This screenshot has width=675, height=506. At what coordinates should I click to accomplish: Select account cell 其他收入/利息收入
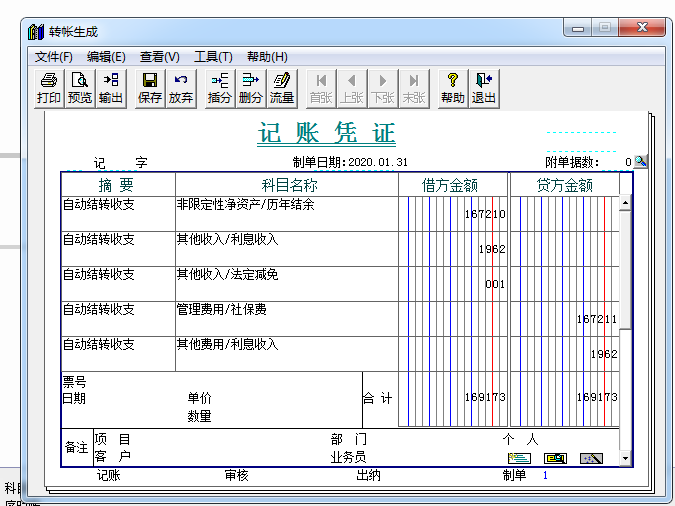coord(287,249)
